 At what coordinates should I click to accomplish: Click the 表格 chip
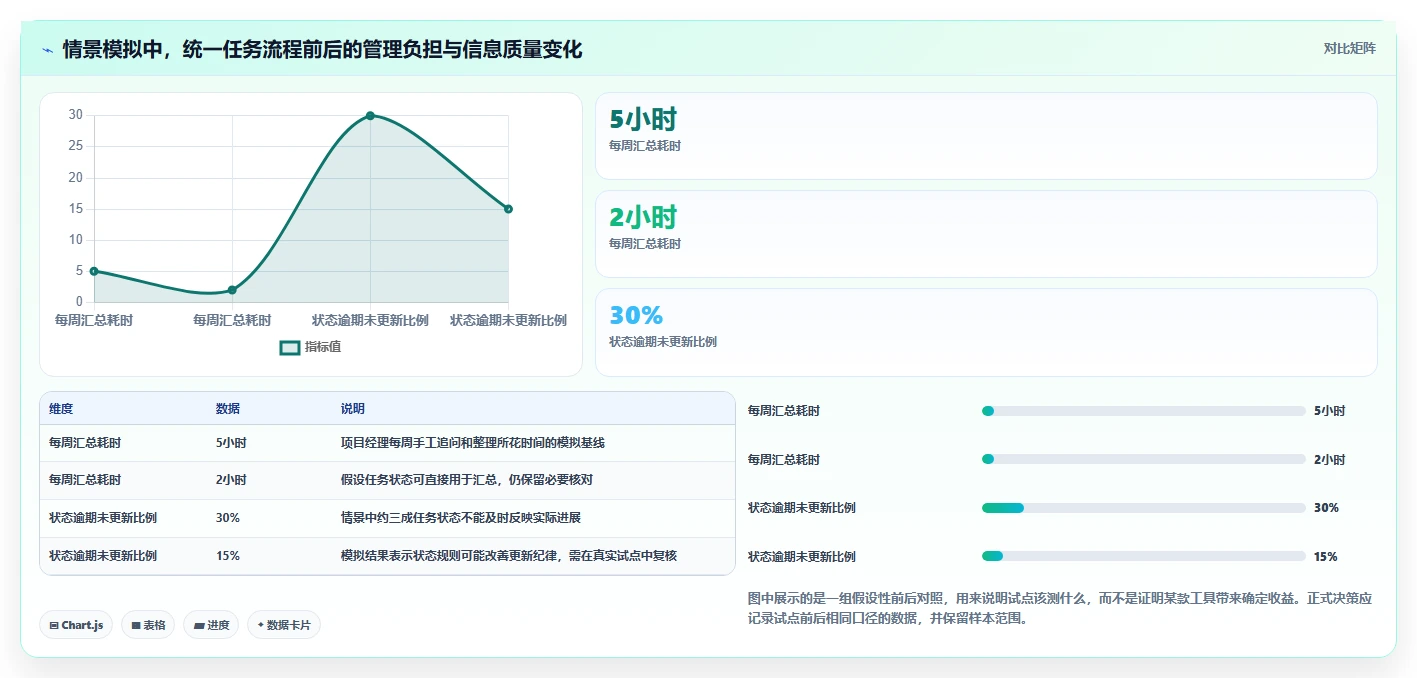148,625
